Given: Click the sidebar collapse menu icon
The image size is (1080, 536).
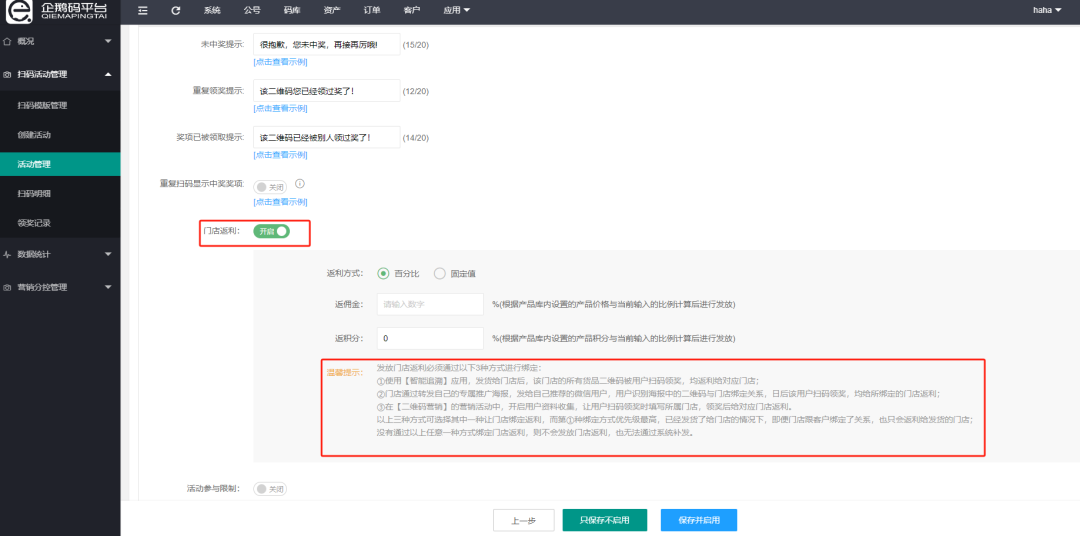Looking at the screenshot, I should [143, 10].
